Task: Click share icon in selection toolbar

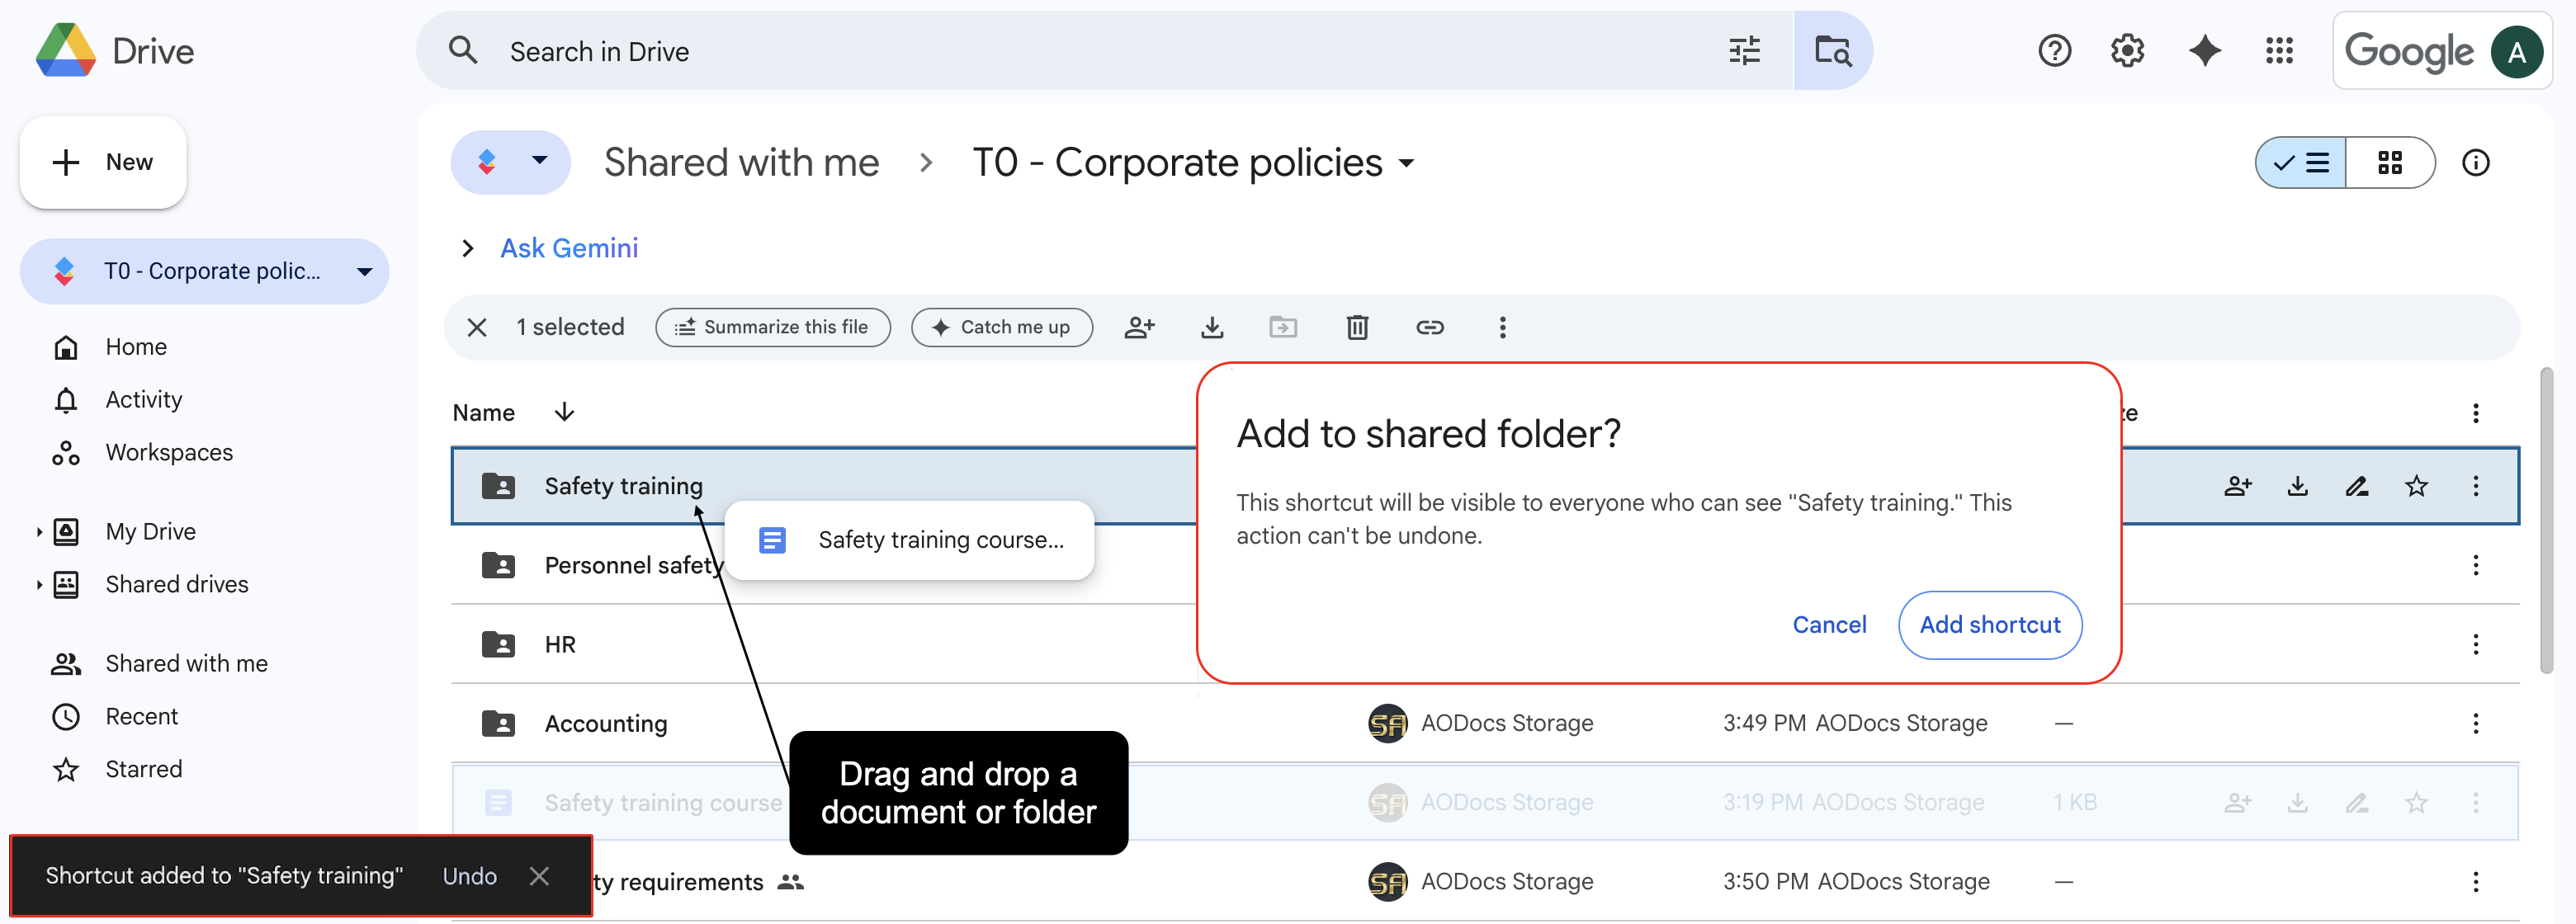Action: (1139, 327)
